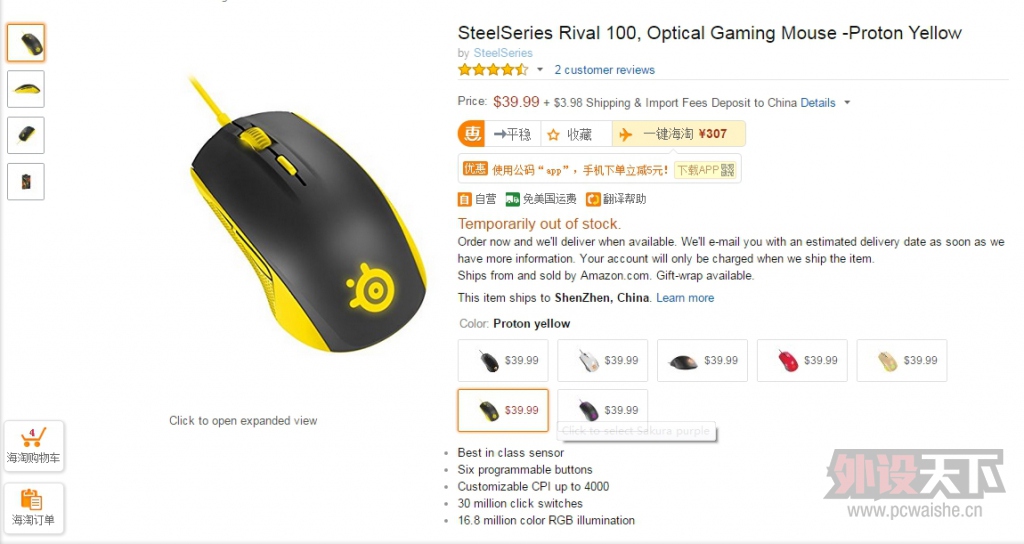This screenshot has height=544, width=1024.
Task: Select the red mouse color option
Action: [802, 360]
